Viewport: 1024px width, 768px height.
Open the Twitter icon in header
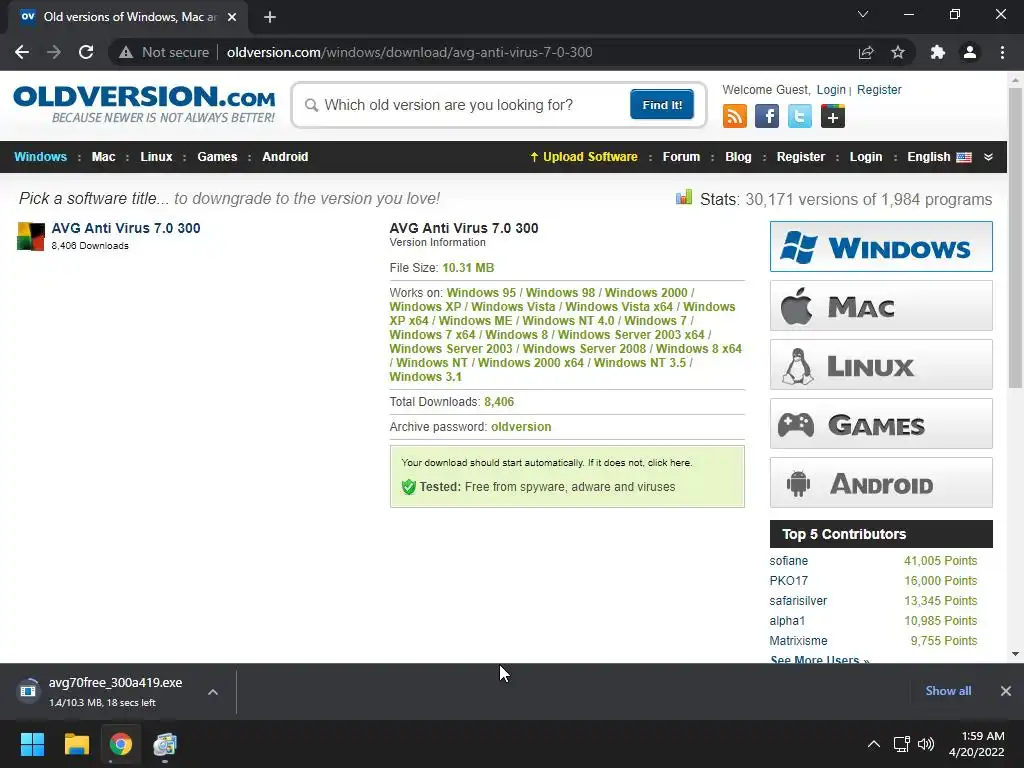tap(799, 116)
